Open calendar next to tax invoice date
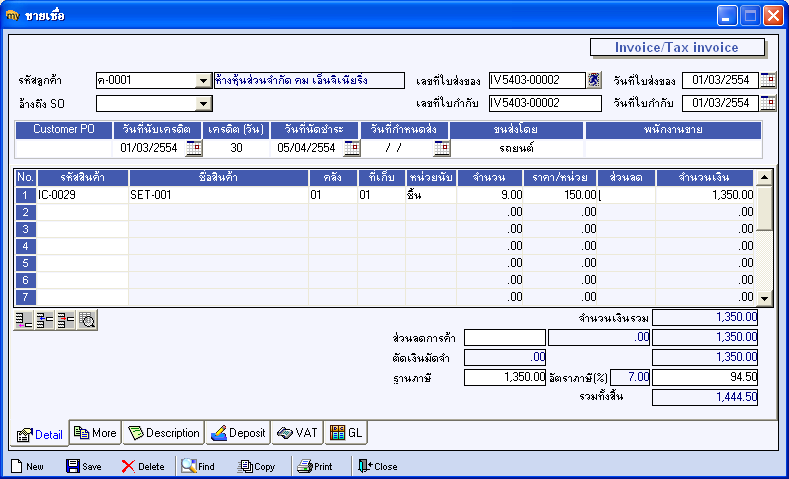This screenshot has height=479, width=789. coord(767,103)
